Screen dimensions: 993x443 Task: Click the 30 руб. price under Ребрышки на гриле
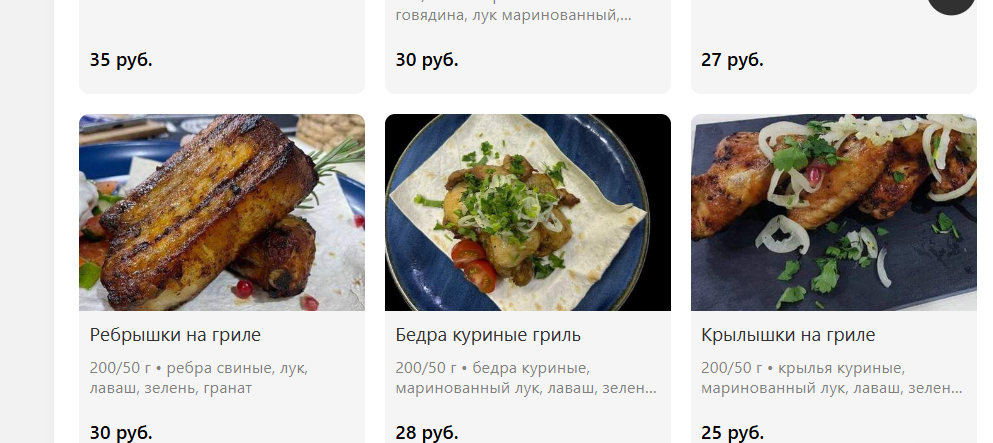pyautogui.click(x=121, y=433)
